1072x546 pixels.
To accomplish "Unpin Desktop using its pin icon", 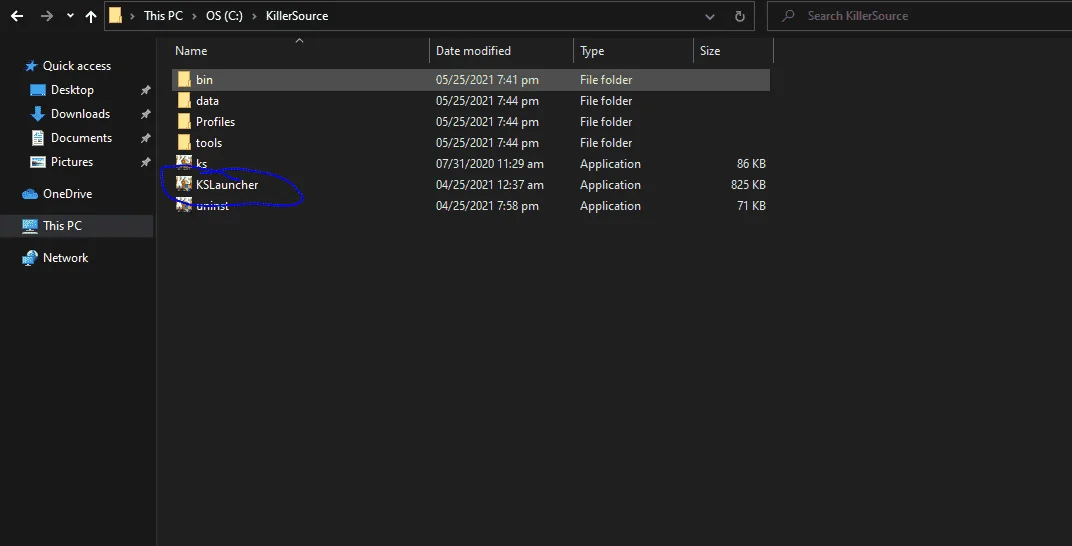I will pyautogui.click(x=145, y=90).
